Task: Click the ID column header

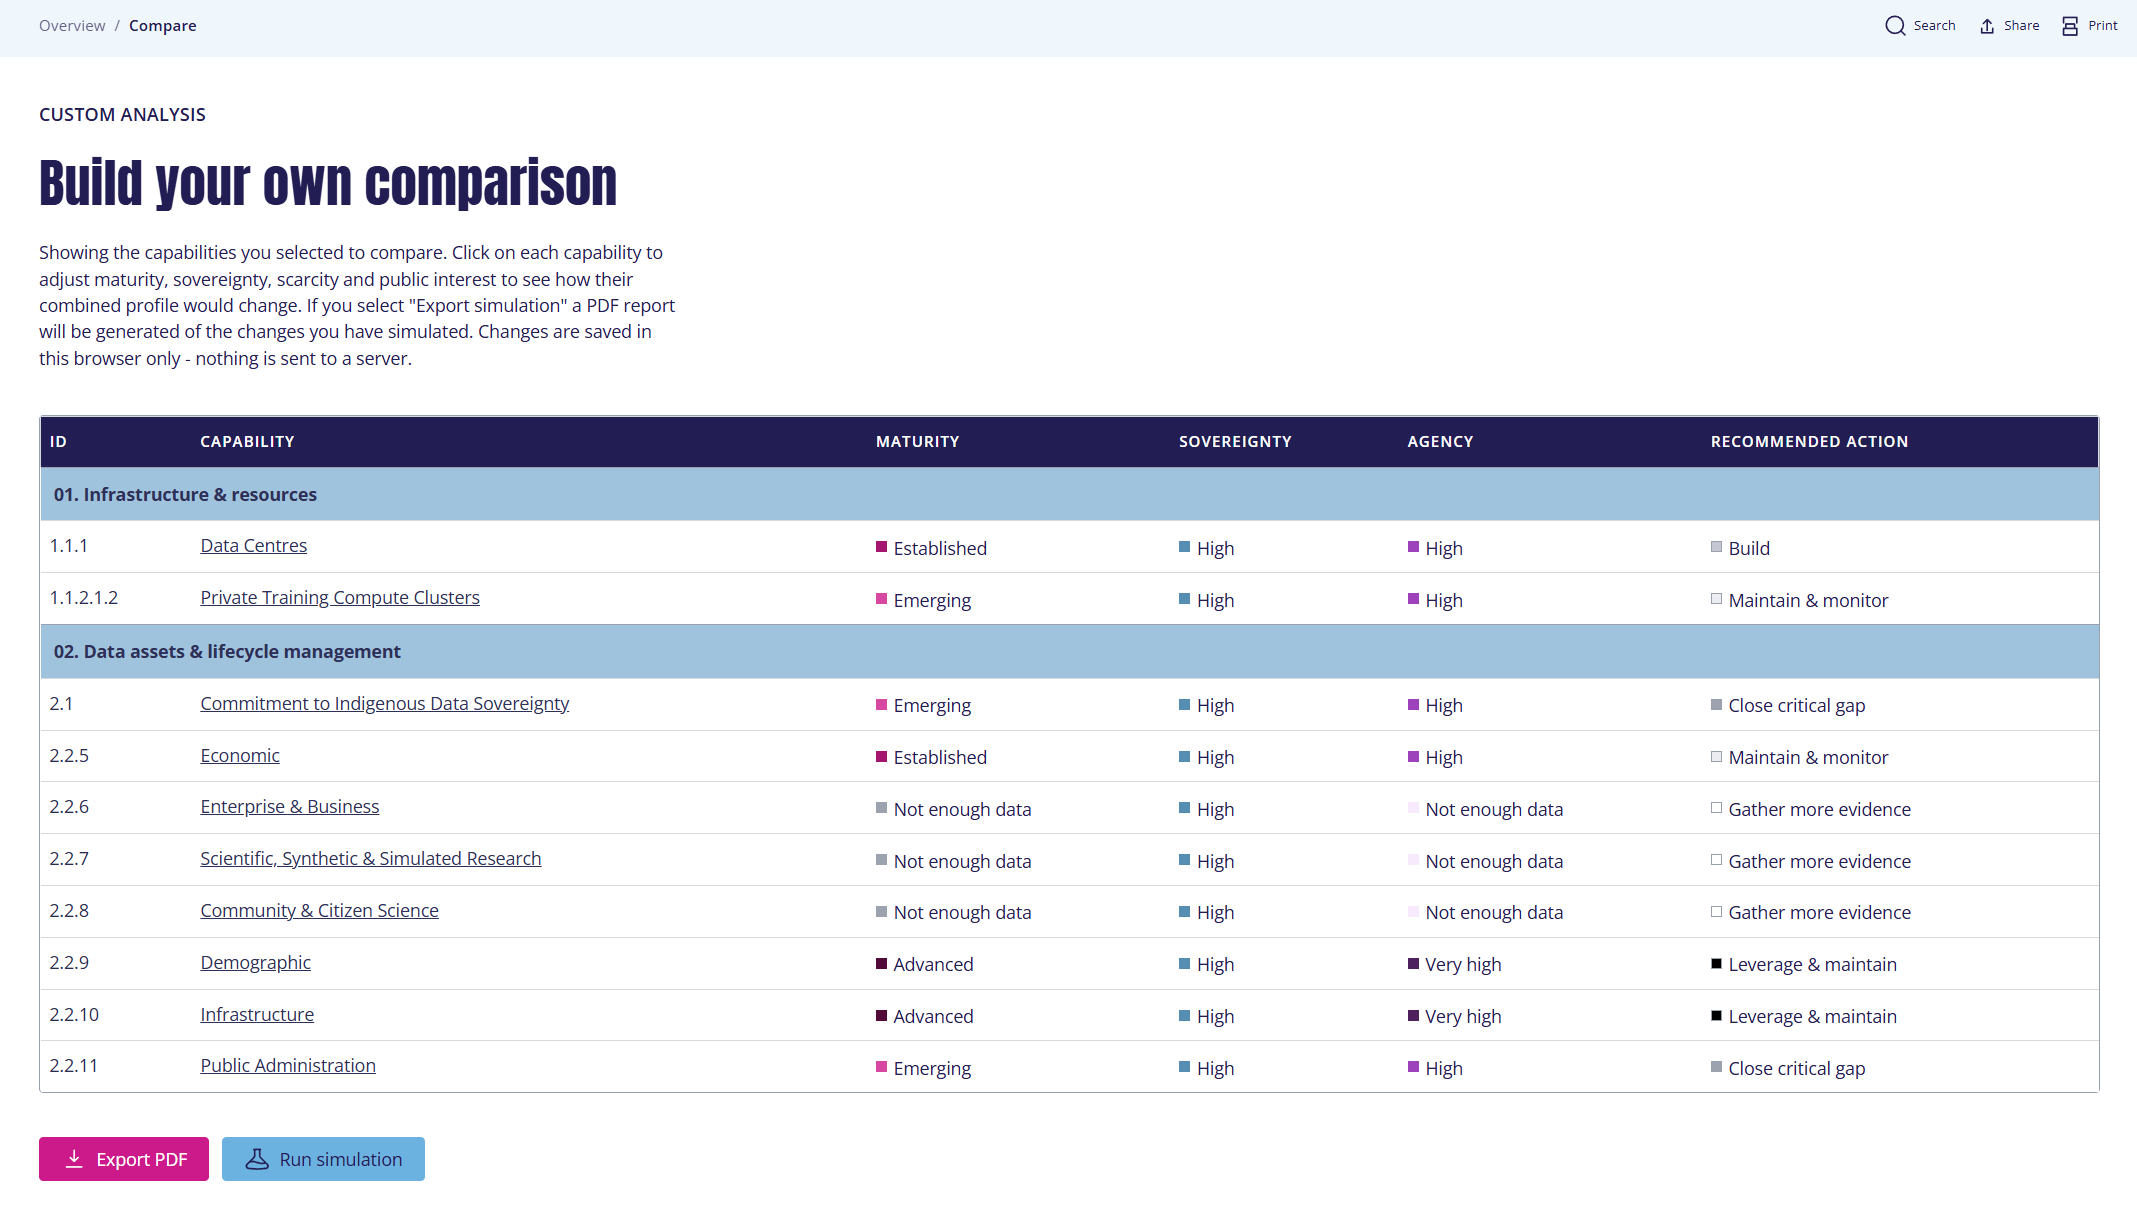Action: click(x=58, y=441)
